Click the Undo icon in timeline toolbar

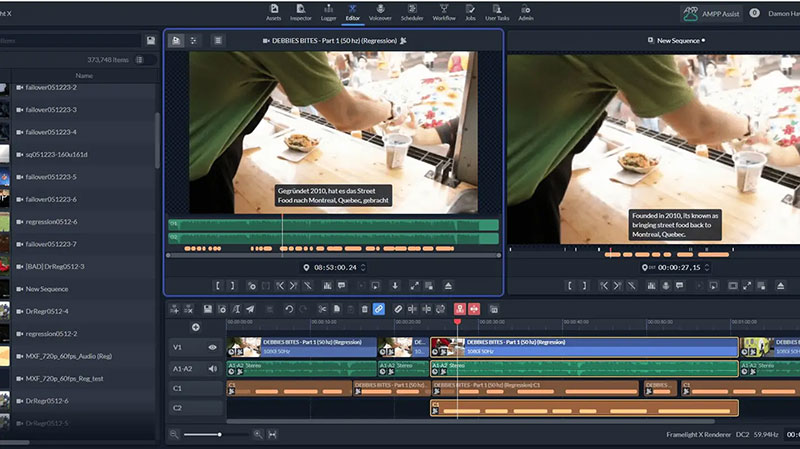coord(289,310)
